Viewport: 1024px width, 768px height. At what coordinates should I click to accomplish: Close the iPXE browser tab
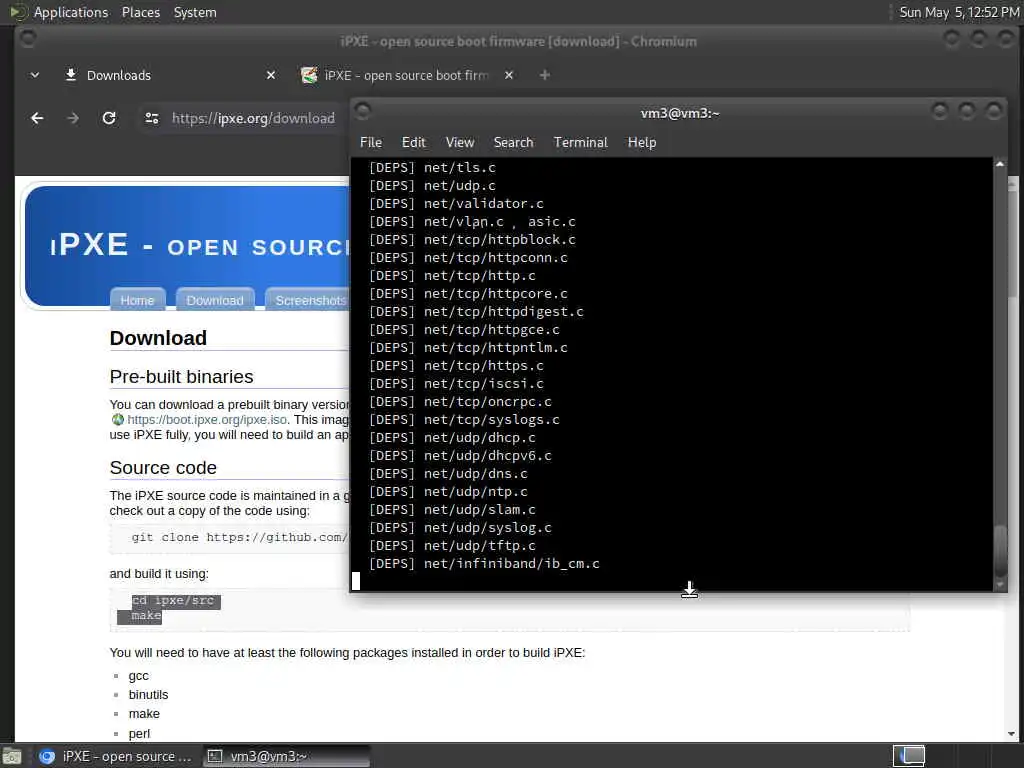[x=509, y=76]
